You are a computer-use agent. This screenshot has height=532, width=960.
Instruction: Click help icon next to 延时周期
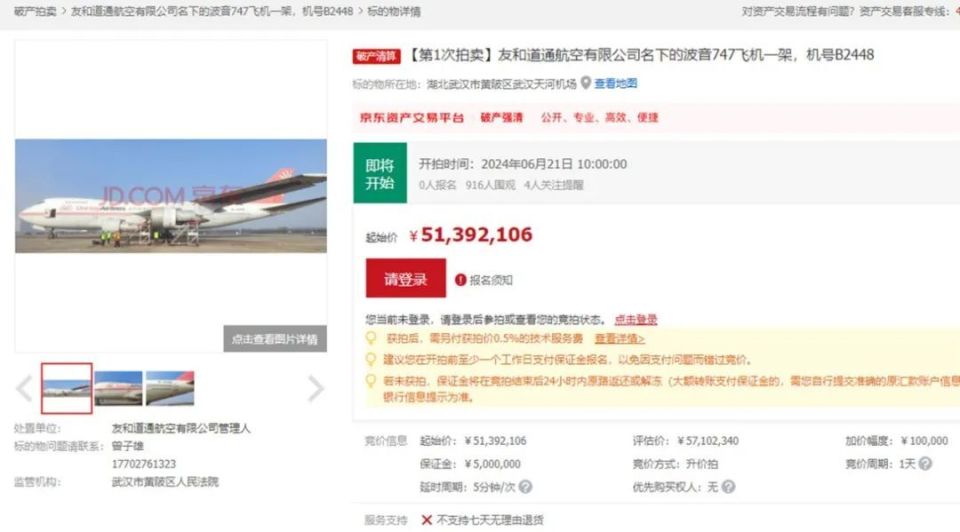point(525,487)
